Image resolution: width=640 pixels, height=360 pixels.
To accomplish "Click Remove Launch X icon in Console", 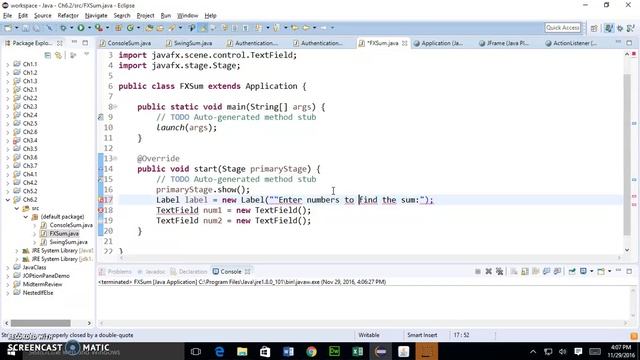I will point(489,271).
